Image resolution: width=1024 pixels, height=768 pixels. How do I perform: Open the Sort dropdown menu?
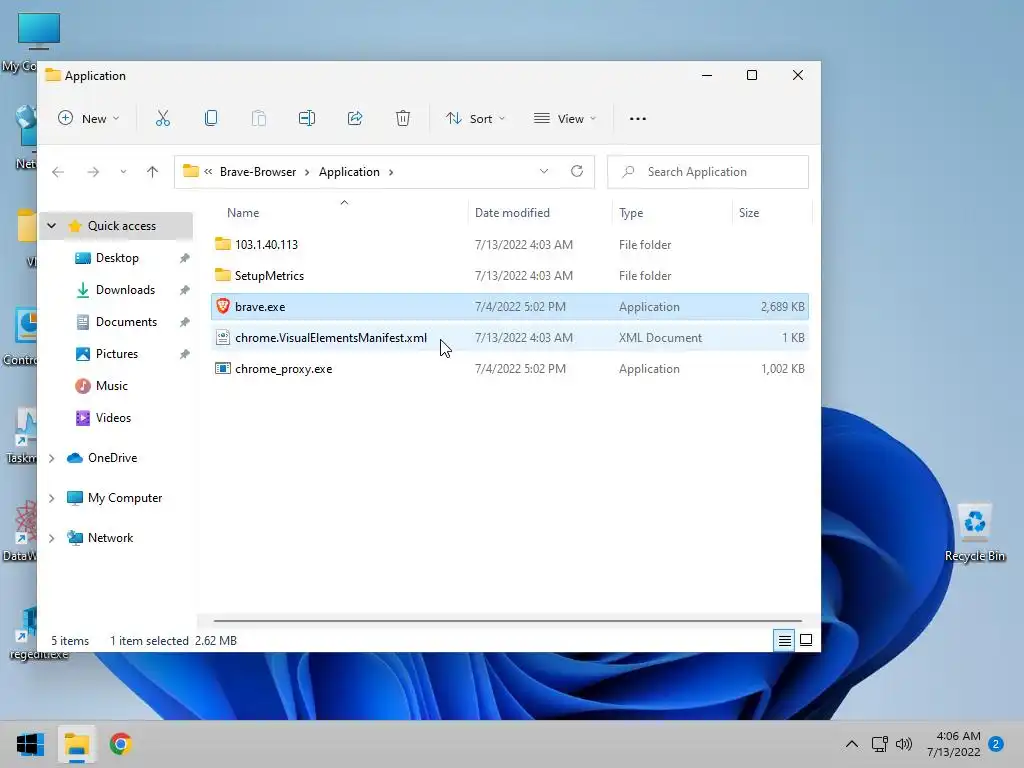point(476,118)
